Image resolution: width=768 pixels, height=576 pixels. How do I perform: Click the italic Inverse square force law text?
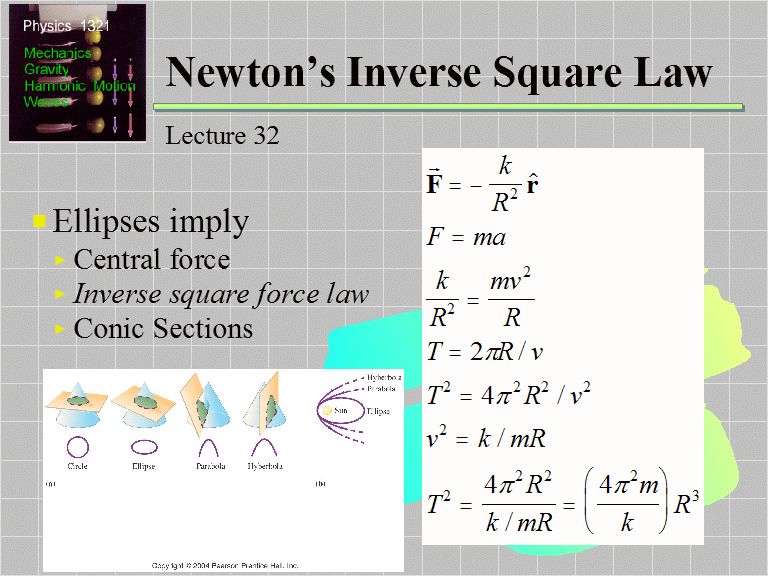click(221, 294)
